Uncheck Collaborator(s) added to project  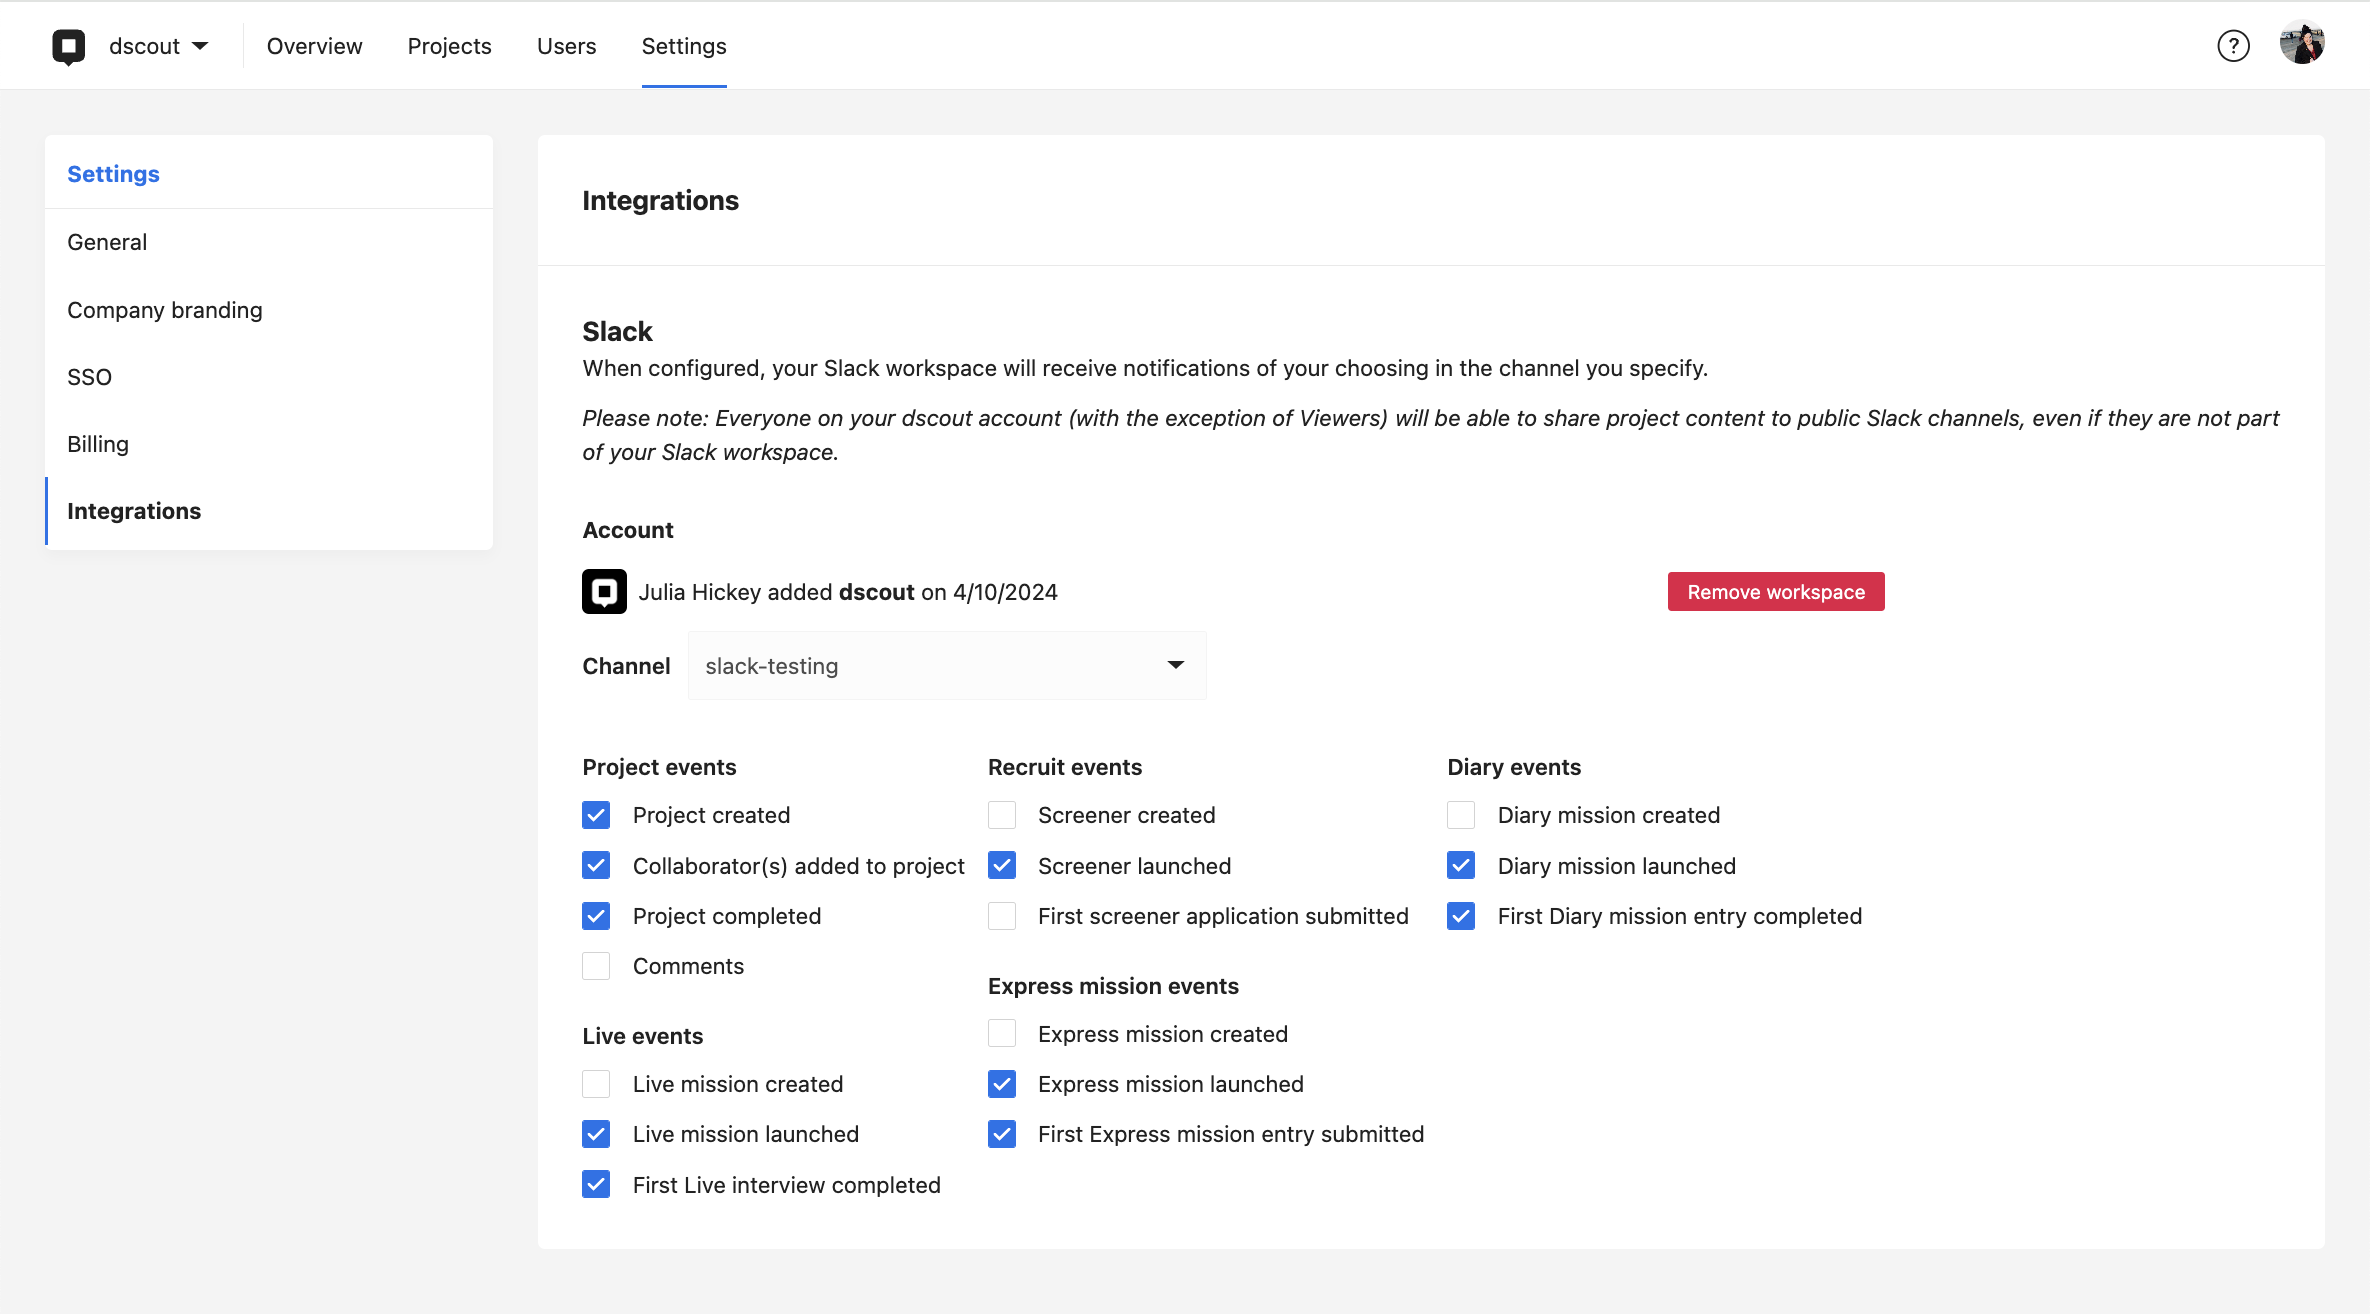tap(596, 865)
